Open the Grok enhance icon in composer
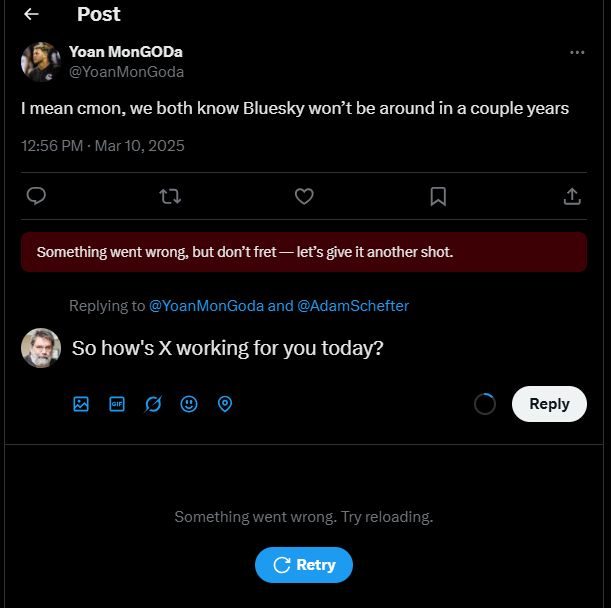Image resolution: width=611 pixels, height=608 pixels. tap(153, 404)
